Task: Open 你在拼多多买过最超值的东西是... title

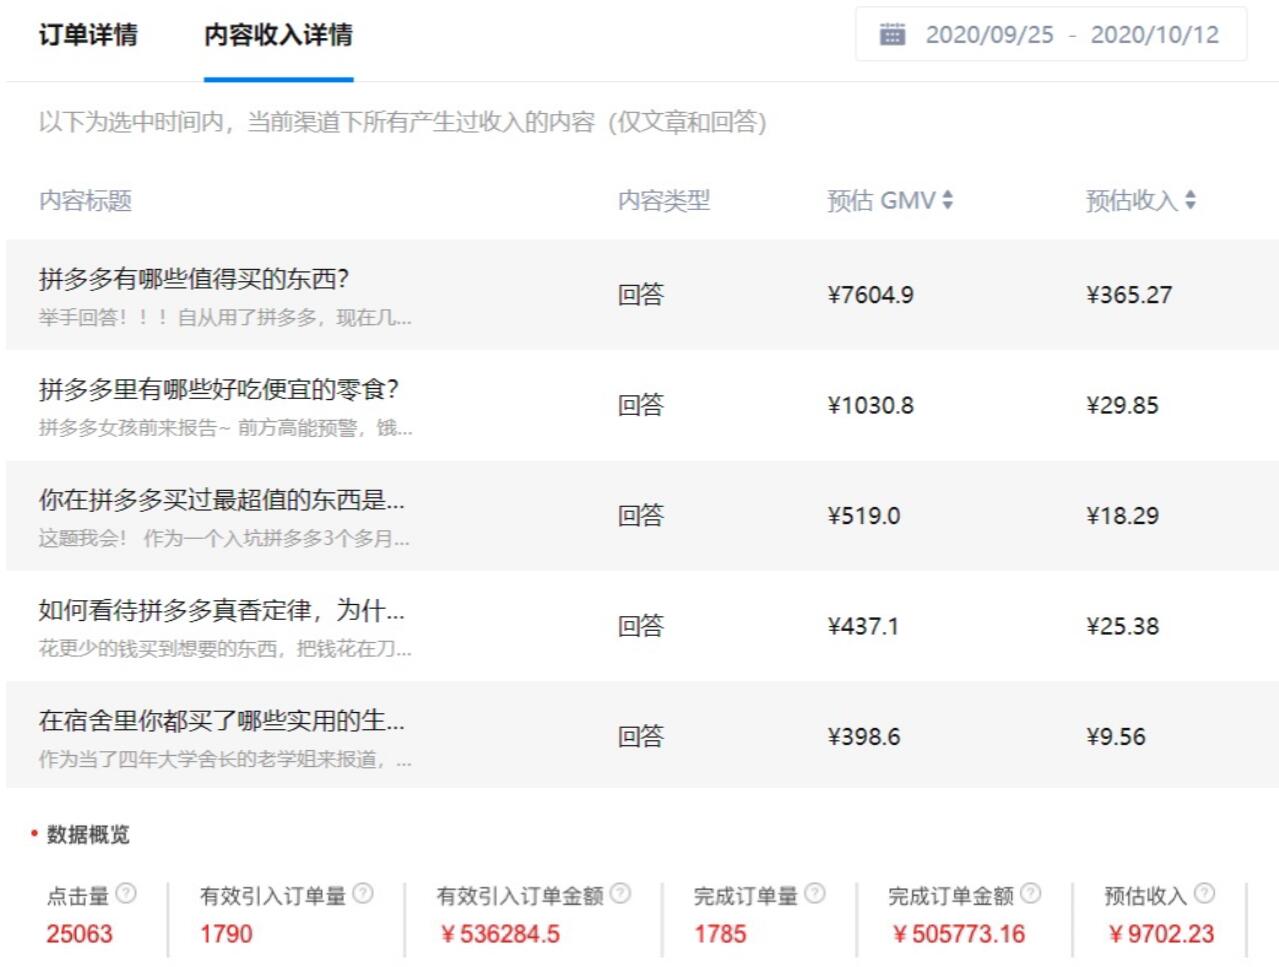Action: point(221,500)
